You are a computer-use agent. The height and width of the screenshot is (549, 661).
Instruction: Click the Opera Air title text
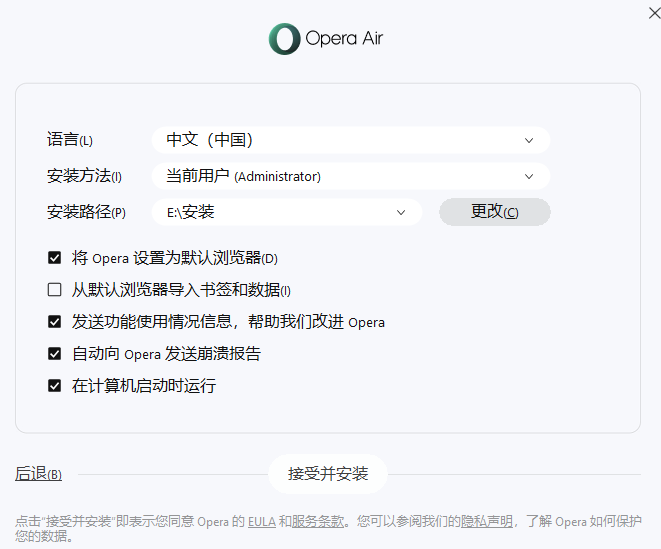[344, 38]
